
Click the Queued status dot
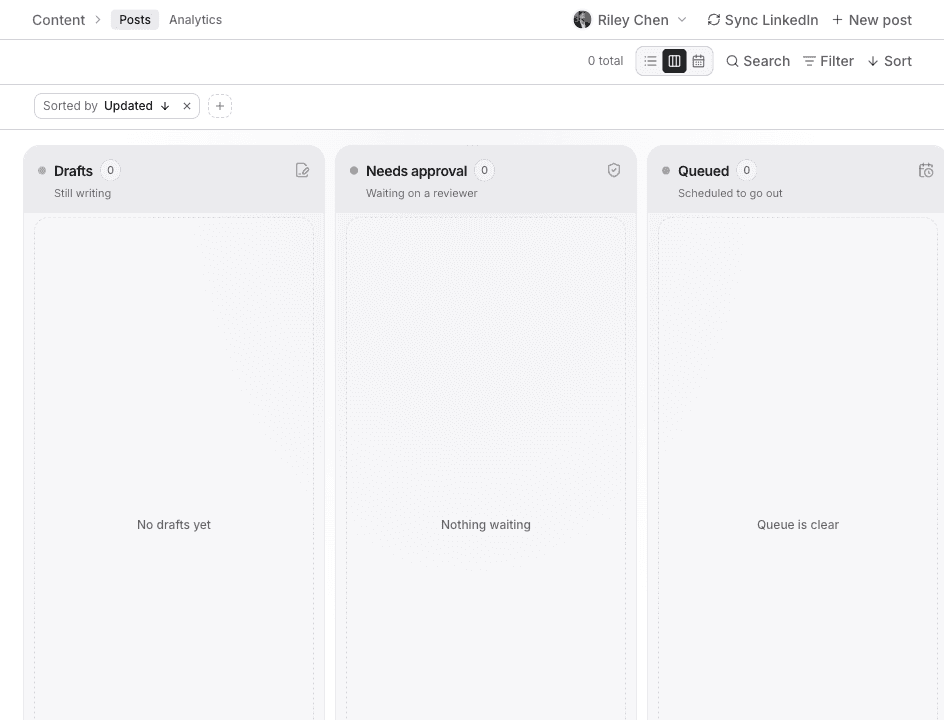coord(666,170)
